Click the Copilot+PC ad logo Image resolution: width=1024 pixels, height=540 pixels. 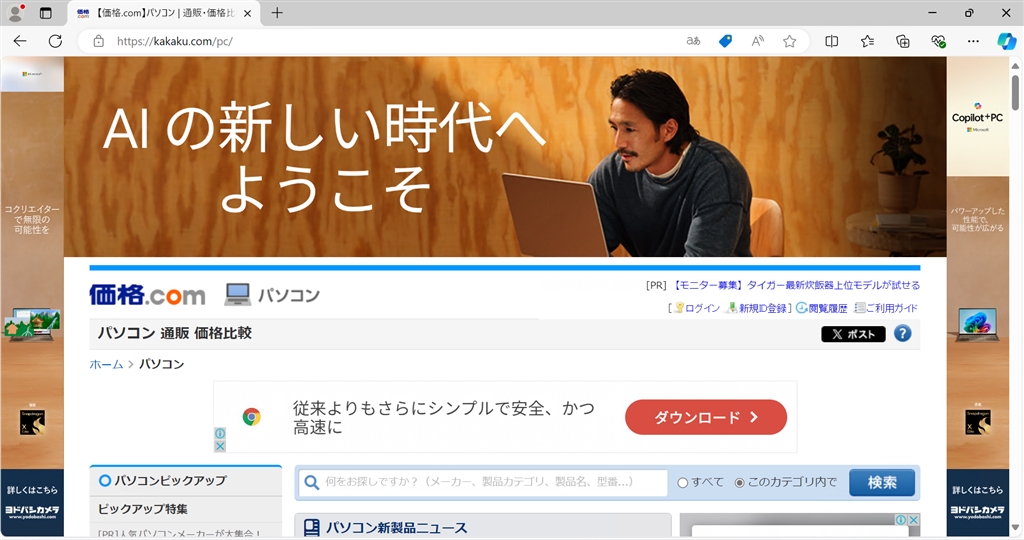[x=977, y=118]
